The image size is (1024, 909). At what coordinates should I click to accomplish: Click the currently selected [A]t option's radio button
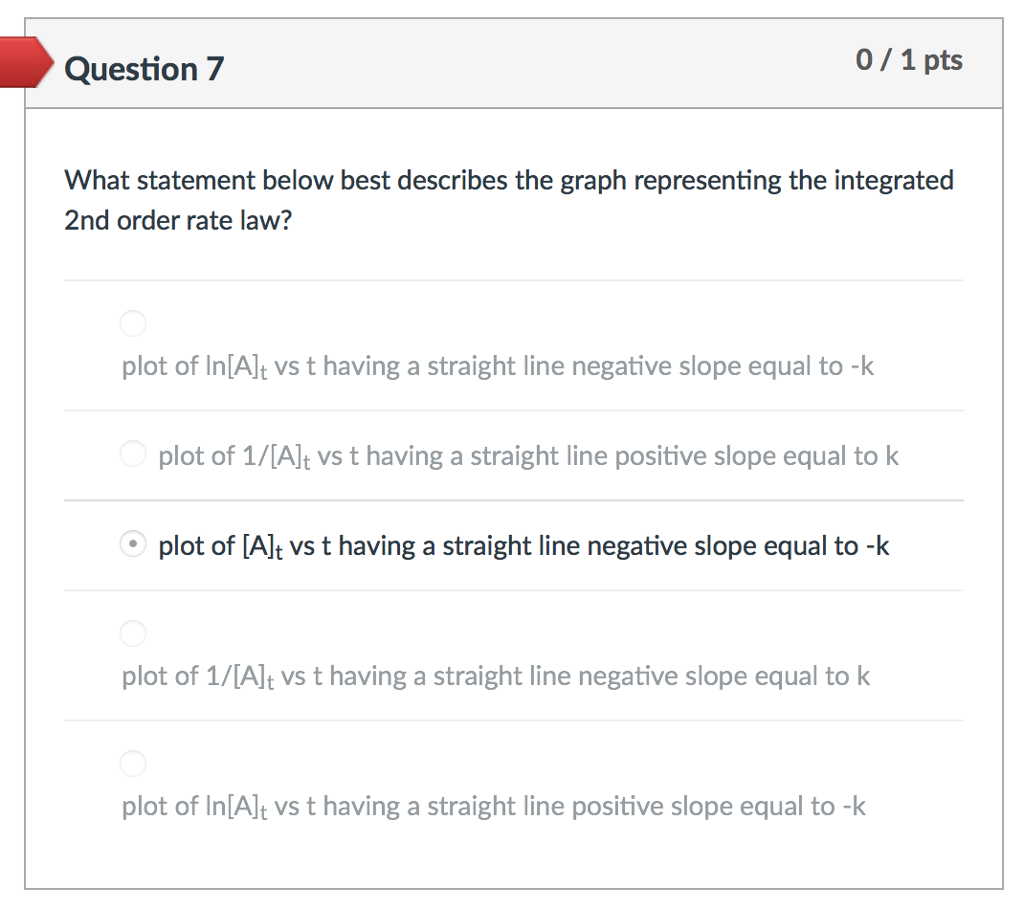(x=132, y=543)
